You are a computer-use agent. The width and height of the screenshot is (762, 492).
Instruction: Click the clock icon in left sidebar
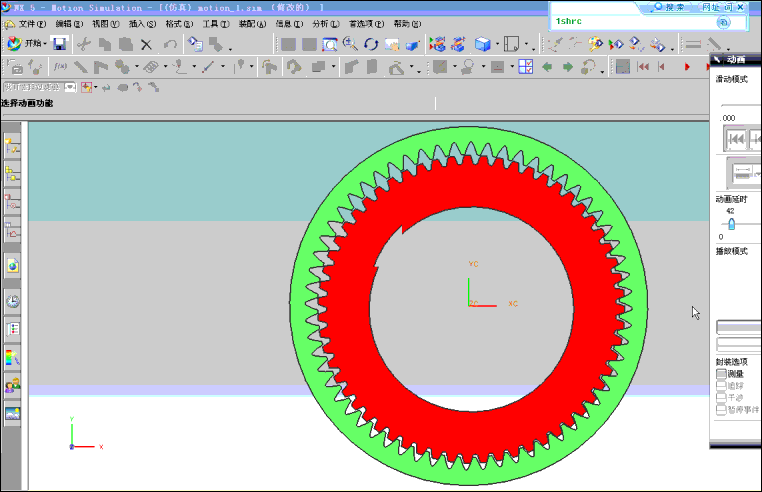click(13, 301)
